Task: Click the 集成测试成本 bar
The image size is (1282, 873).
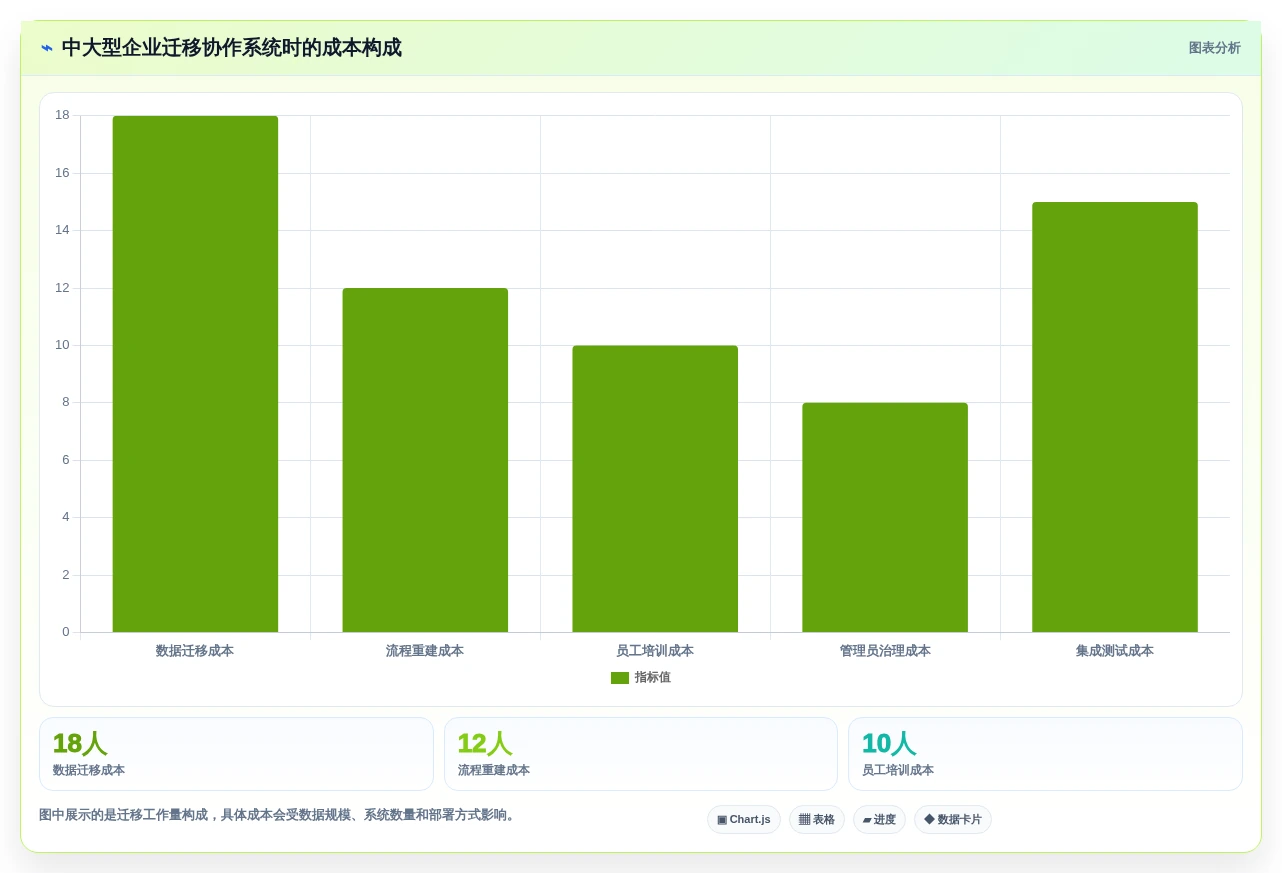Action: point(1115,417)
